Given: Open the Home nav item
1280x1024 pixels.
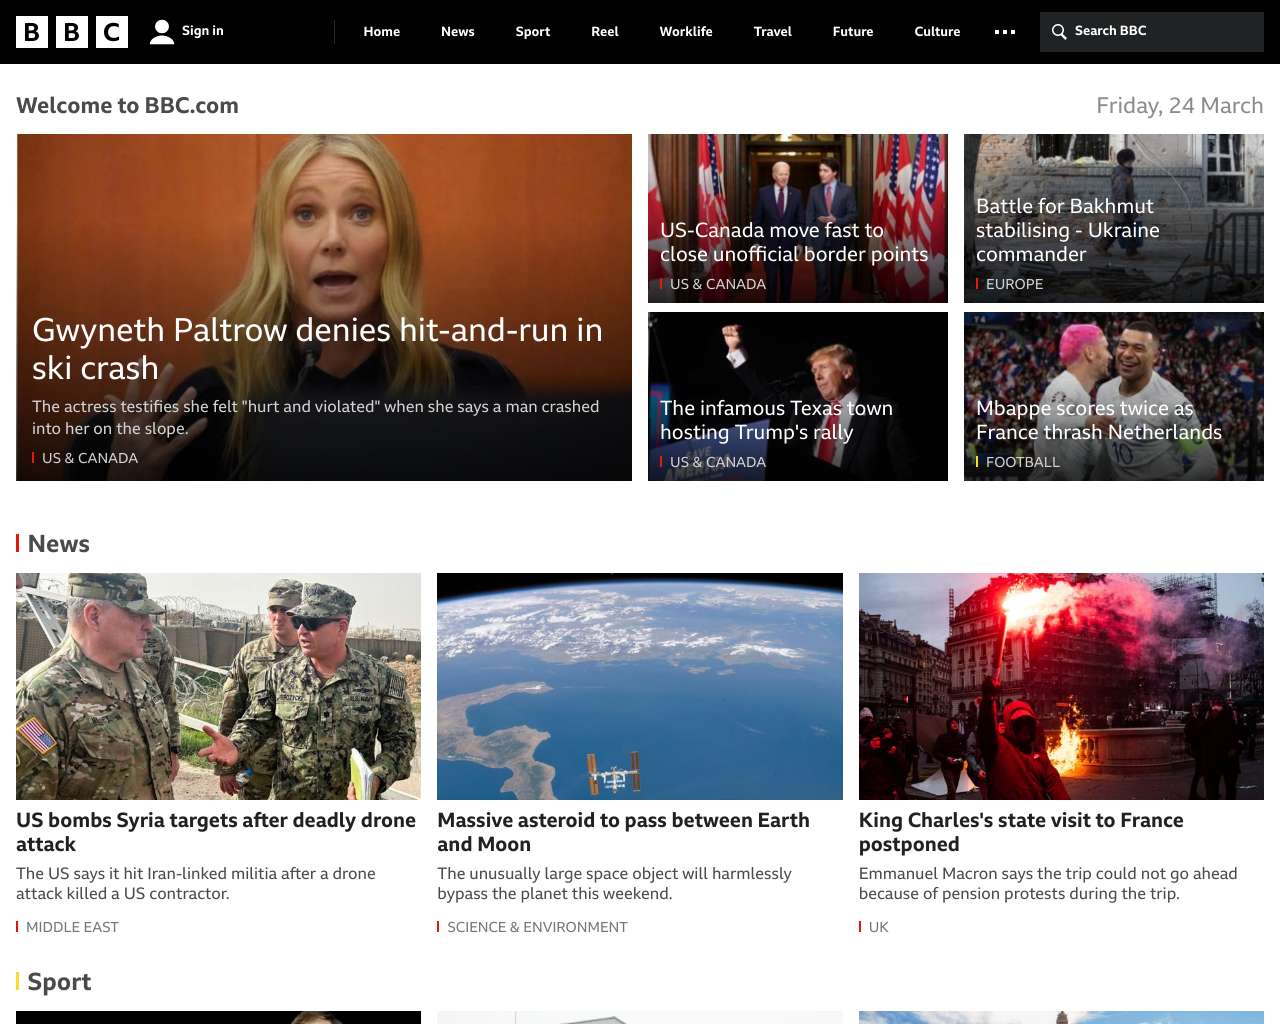Looking at the screenshot, I should point(382,32).
